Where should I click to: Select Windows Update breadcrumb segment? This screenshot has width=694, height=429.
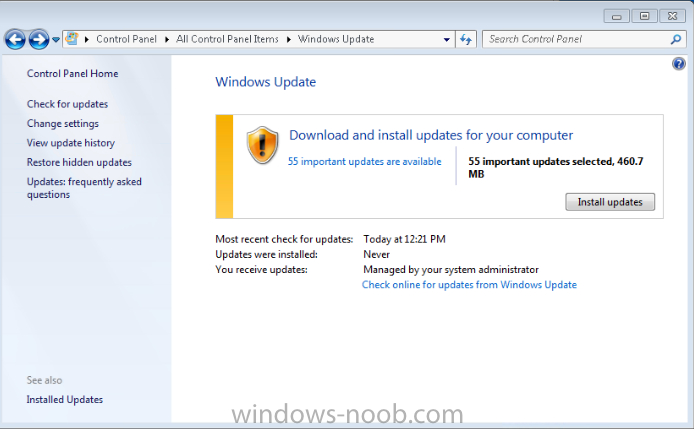point(336,39)
